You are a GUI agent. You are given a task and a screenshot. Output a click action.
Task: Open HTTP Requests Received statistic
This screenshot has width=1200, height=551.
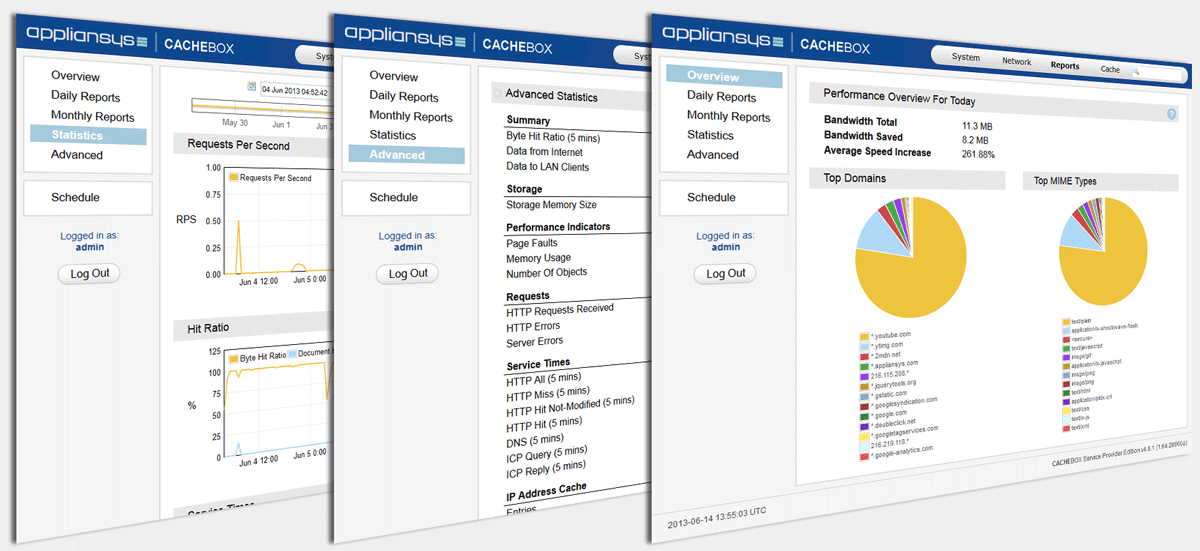pyautogui.click(x=560, y=310)
